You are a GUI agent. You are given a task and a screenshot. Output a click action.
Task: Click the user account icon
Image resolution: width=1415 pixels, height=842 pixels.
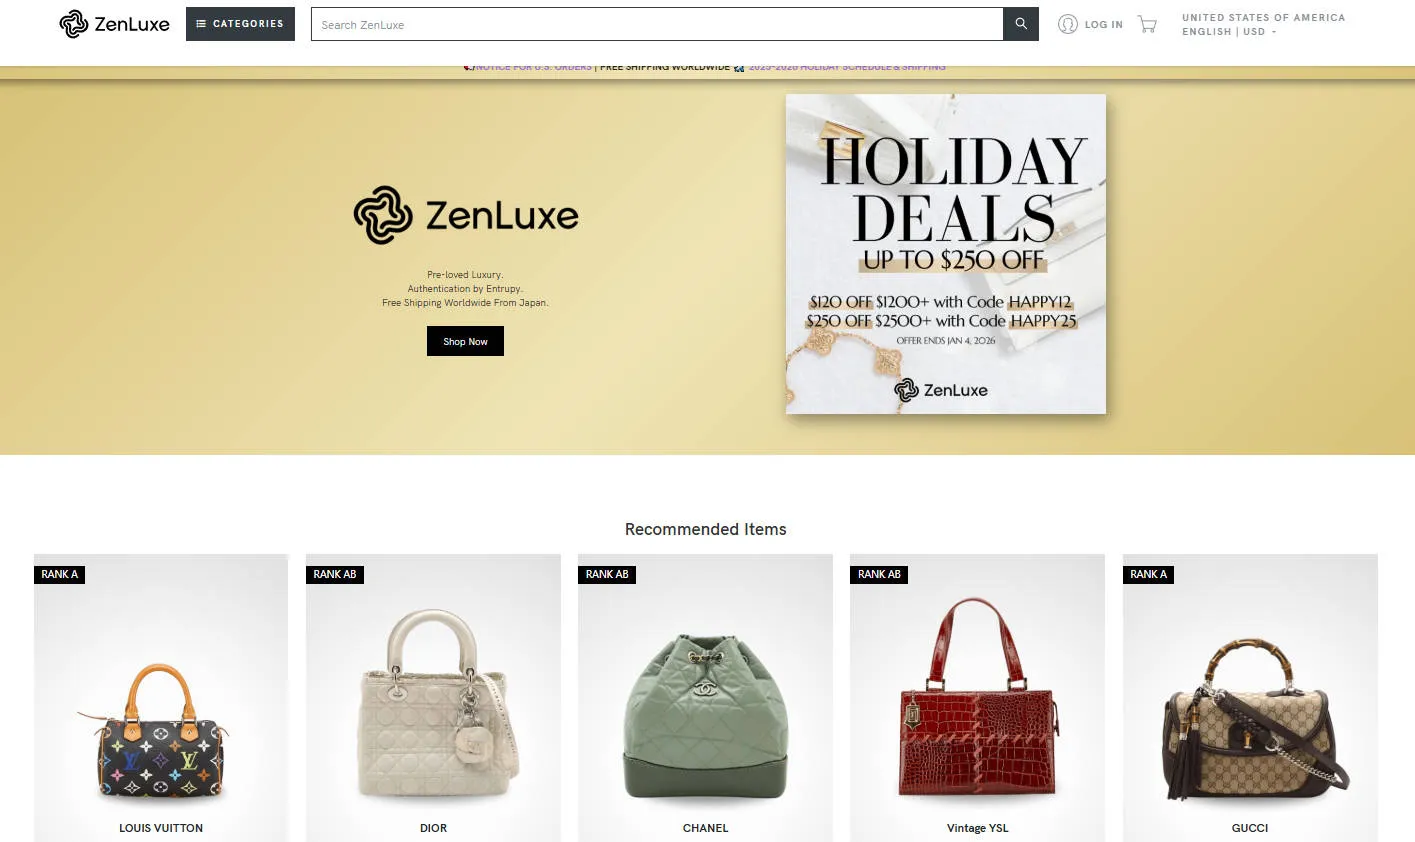1067,24
